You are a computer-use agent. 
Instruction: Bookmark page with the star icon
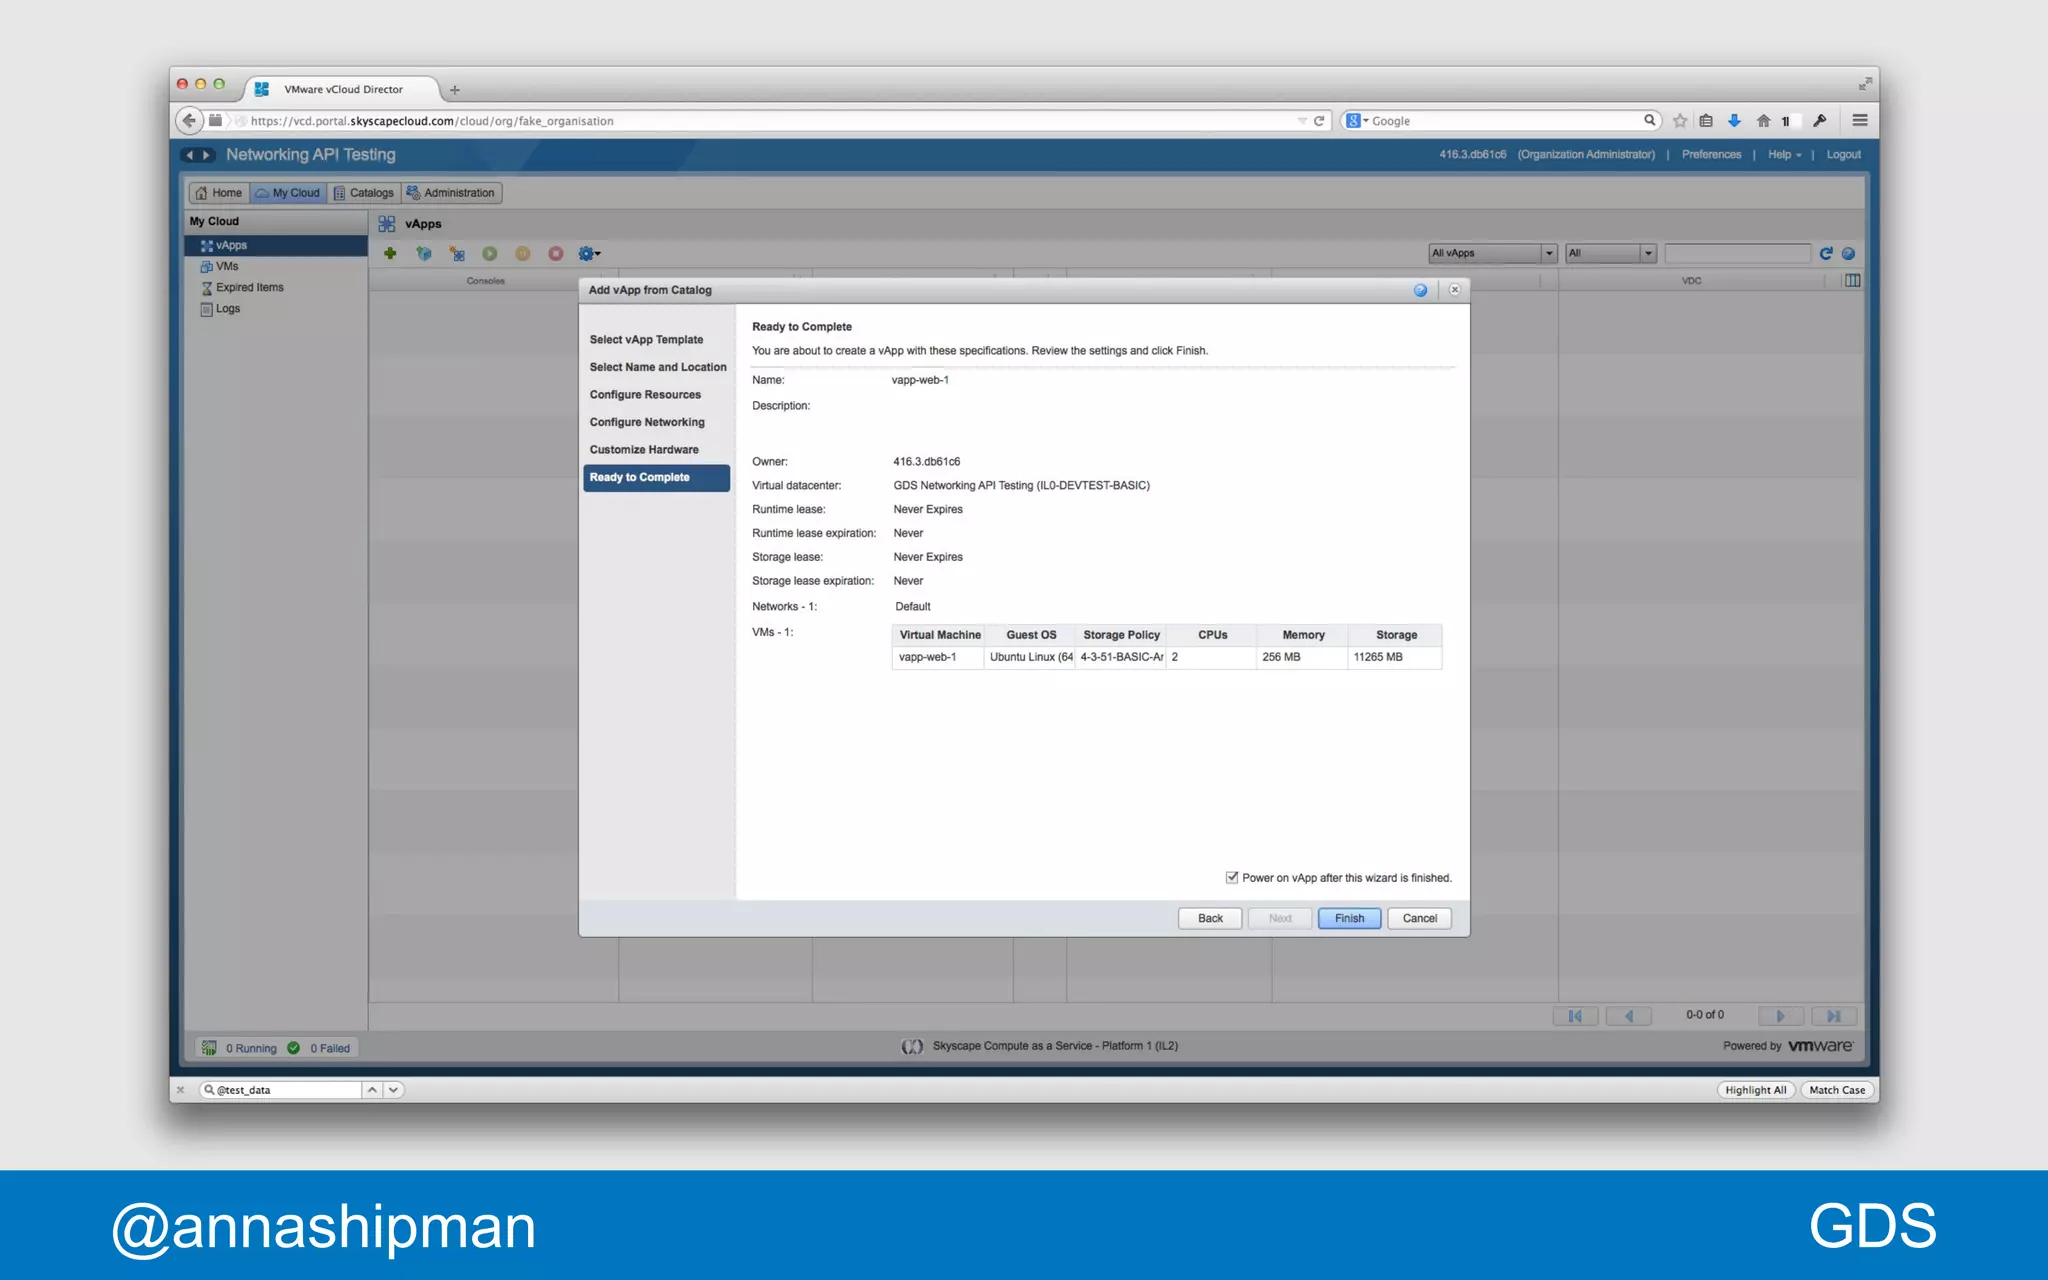click(x=1680, y=121)
